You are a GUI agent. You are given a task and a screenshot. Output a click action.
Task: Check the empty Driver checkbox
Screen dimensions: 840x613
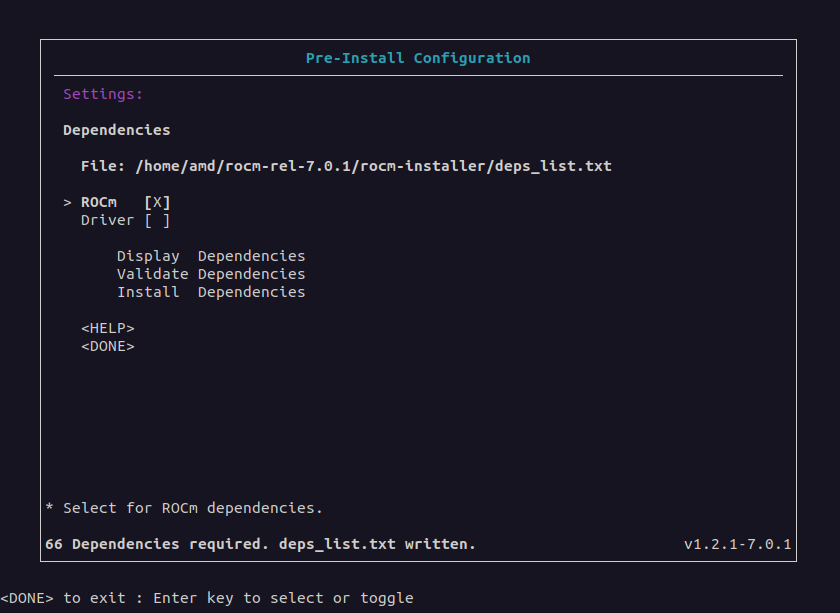pos(158,220)
